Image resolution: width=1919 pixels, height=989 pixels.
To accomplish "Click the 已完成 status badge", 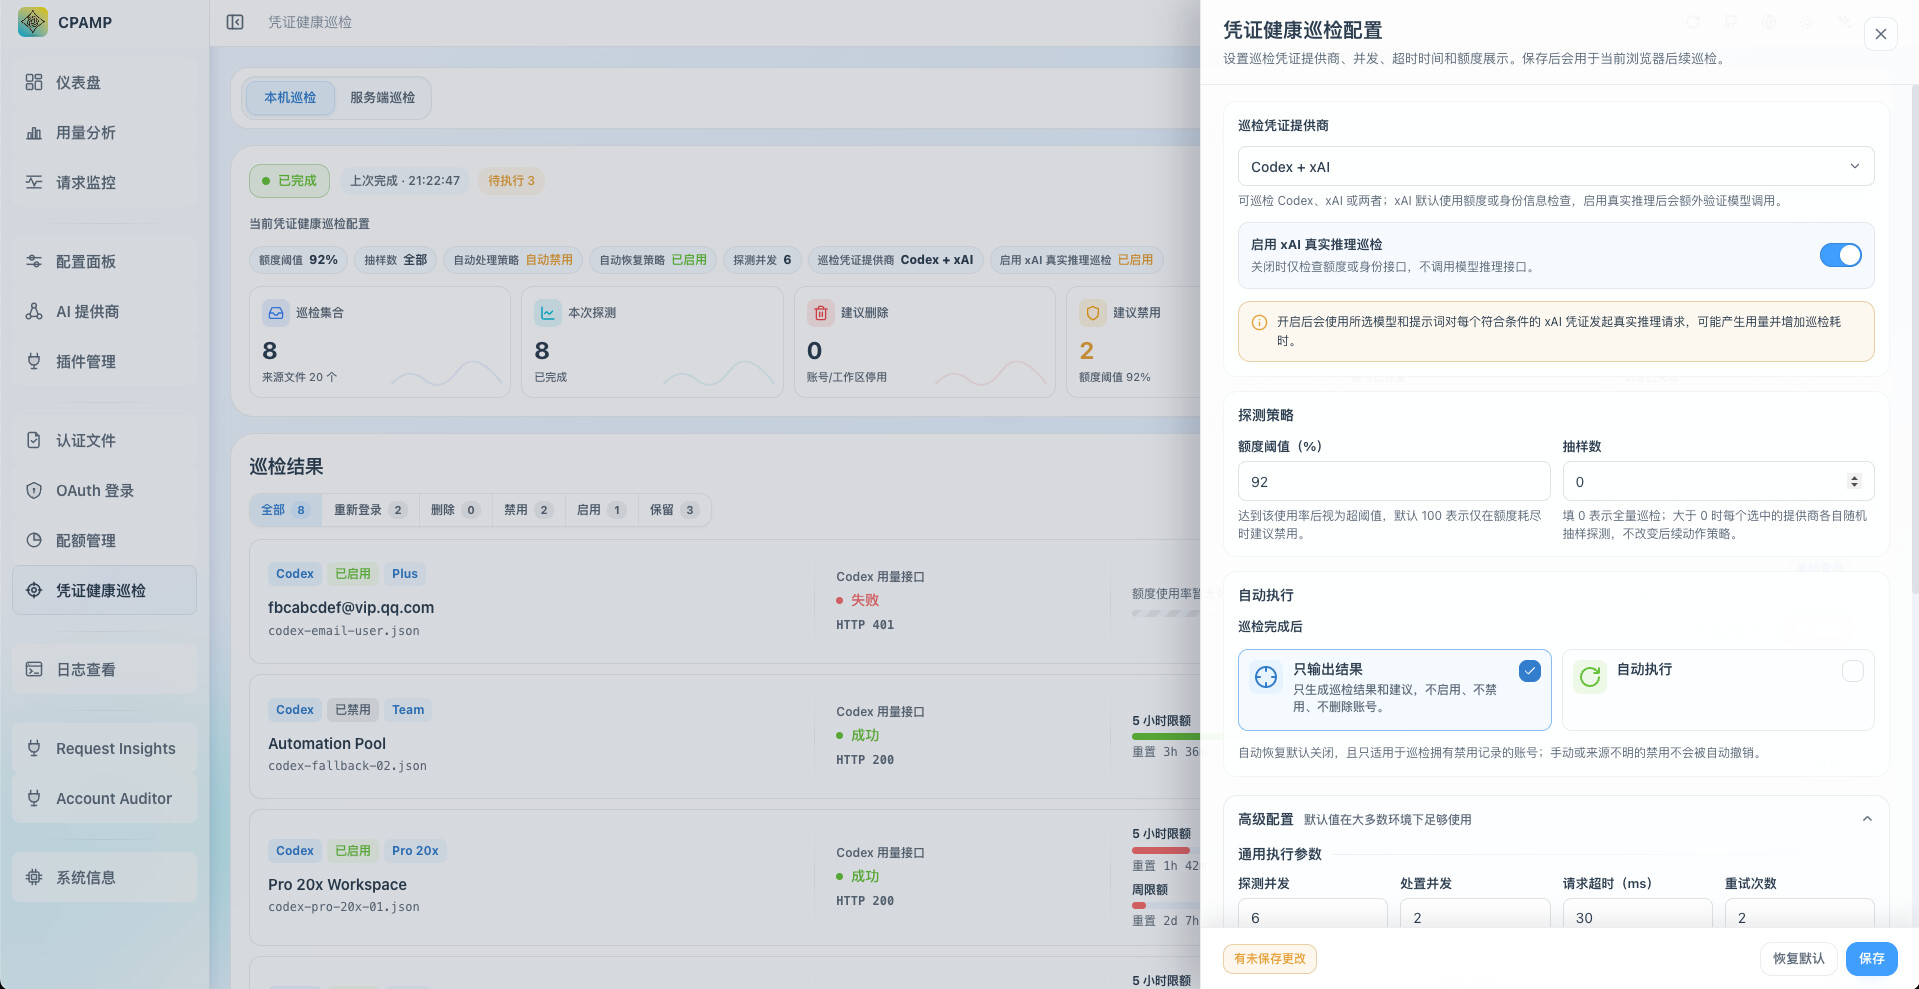I will 289,181.
